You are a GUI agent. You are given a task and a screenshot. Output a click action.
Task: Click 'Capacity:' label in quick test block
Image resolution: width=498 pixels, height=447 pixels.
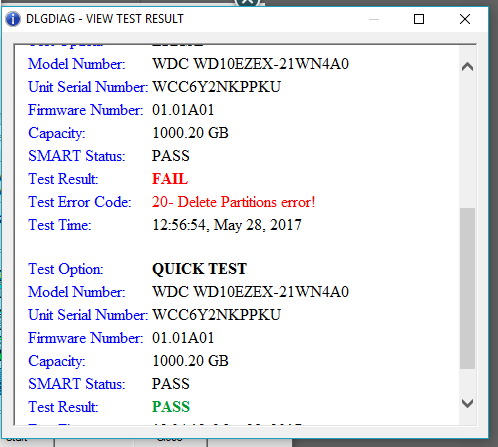coord(57,361)
